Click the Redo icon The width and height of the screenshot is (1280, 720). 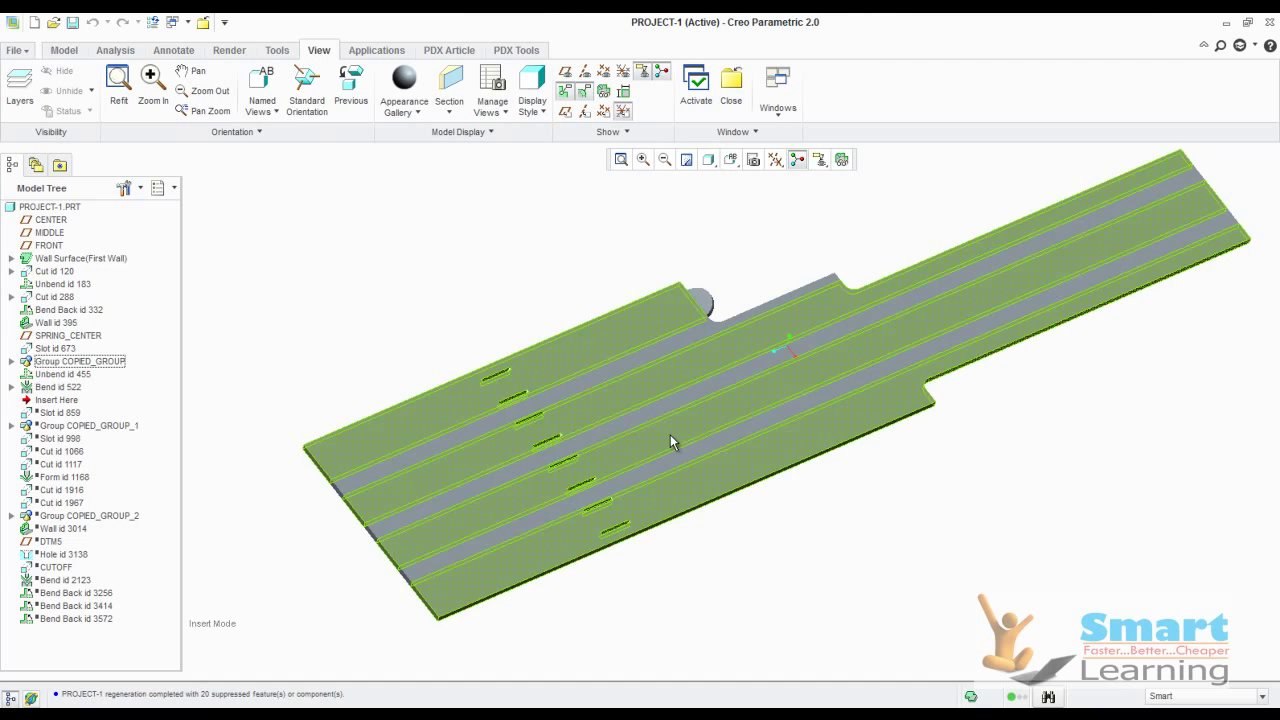point(122,22)
